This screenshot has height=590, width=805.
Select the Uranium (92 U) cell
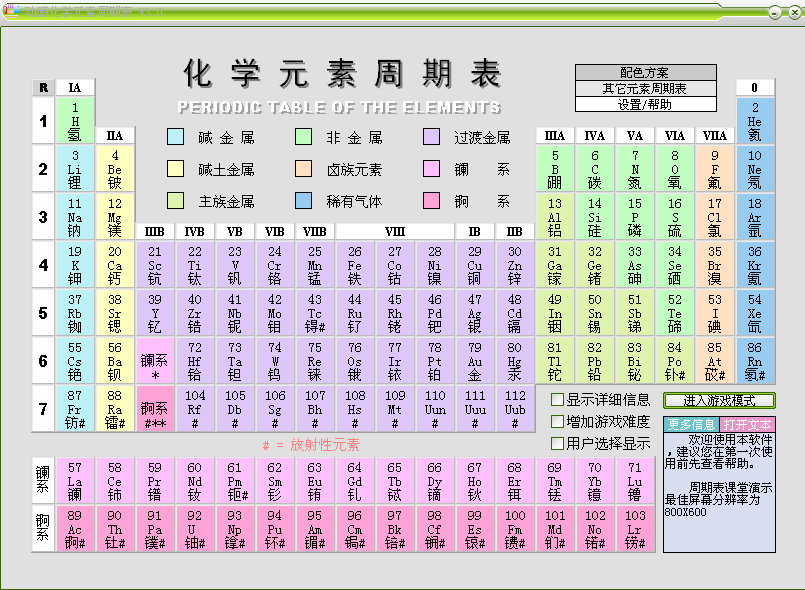[x=195, y=529]
